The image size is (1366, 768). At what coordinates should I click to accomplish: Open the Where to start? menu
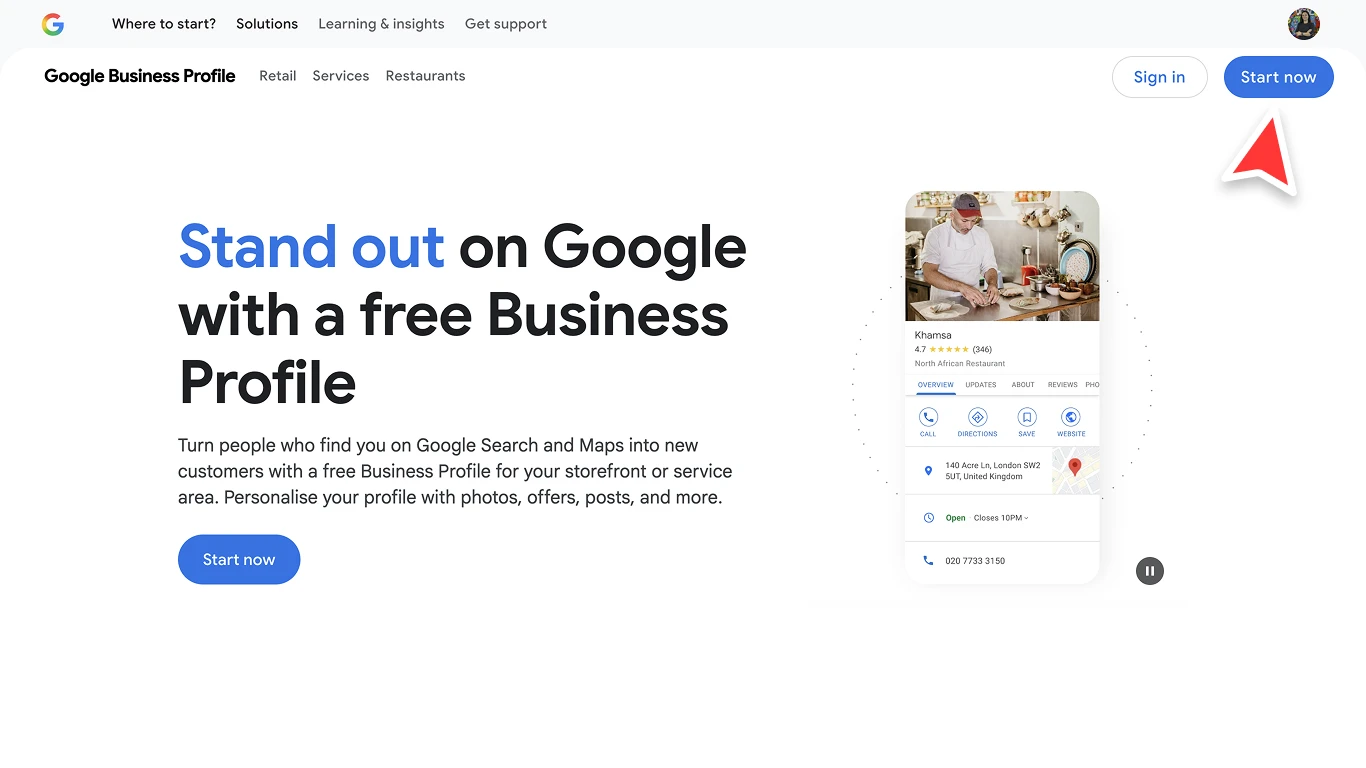tap(163, 23)
